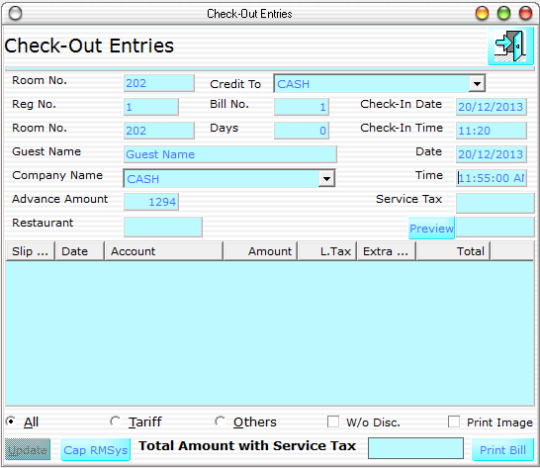540x468 pixels.
Task: Click the Date field below Check-In Time
Action: point(491,154)
